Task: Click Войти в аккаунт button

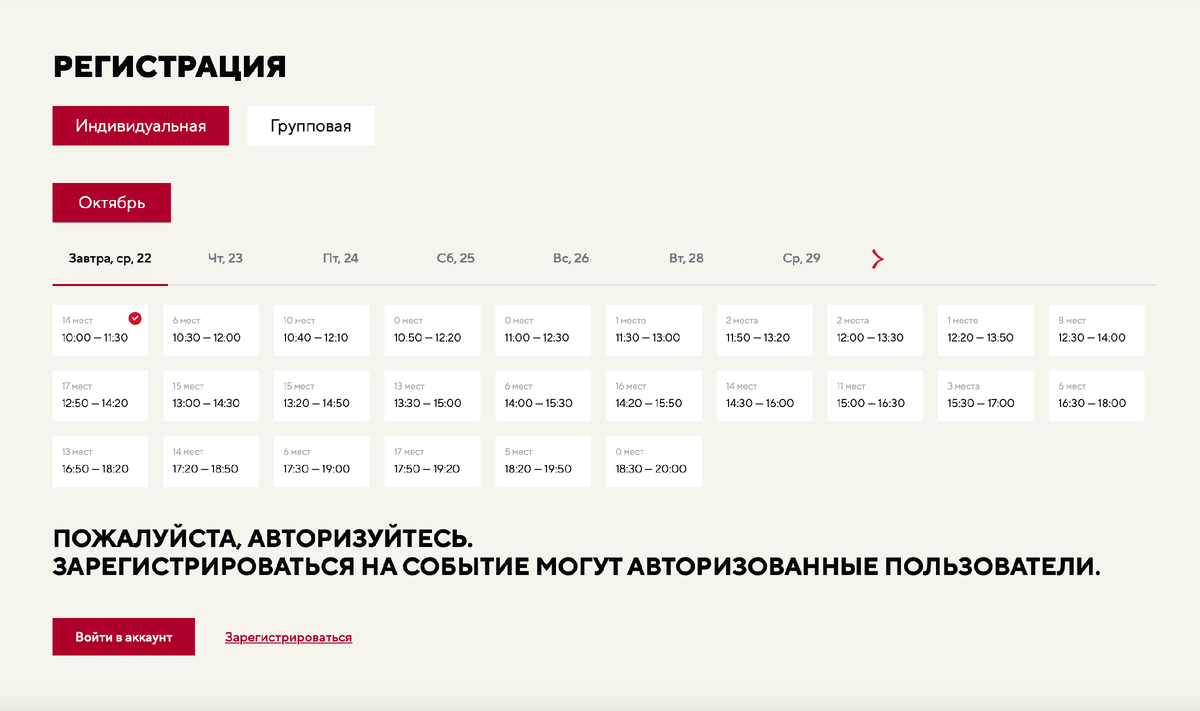Action: 123,636
